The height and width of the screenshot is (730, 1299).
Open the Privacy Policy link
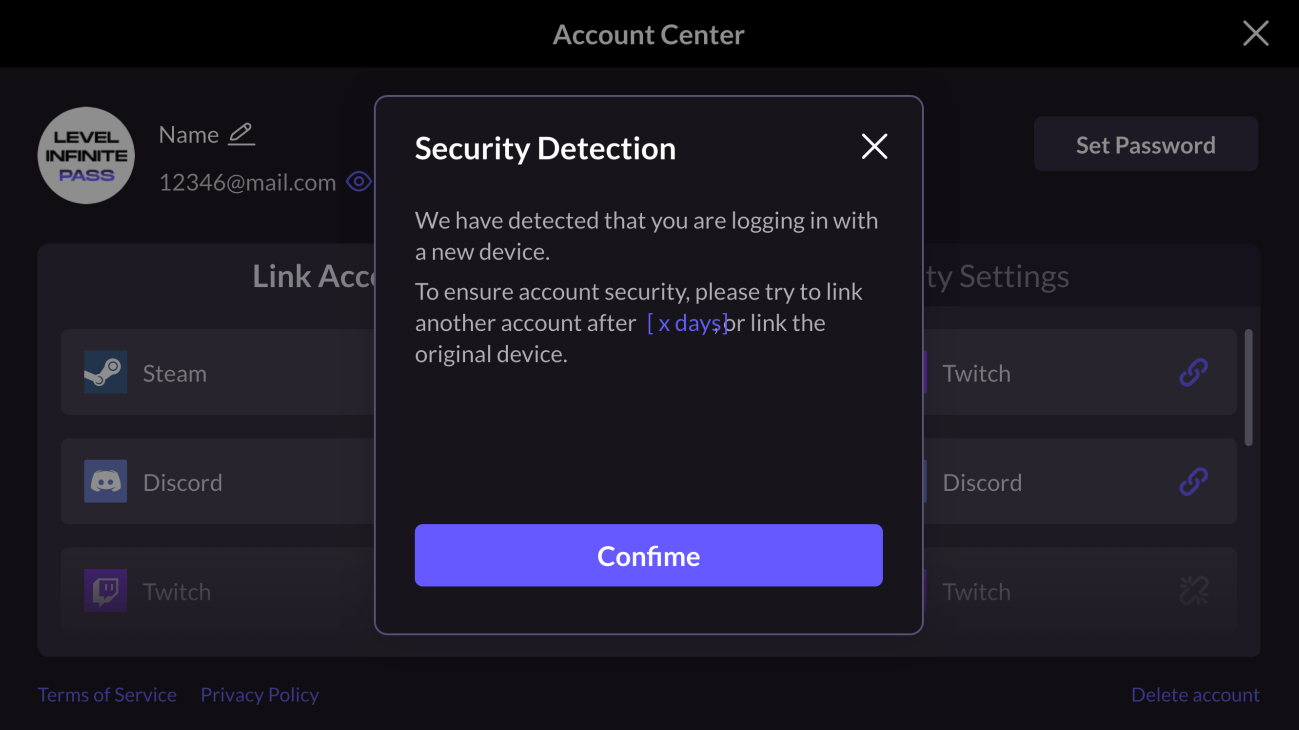click(x=259, y=695)
